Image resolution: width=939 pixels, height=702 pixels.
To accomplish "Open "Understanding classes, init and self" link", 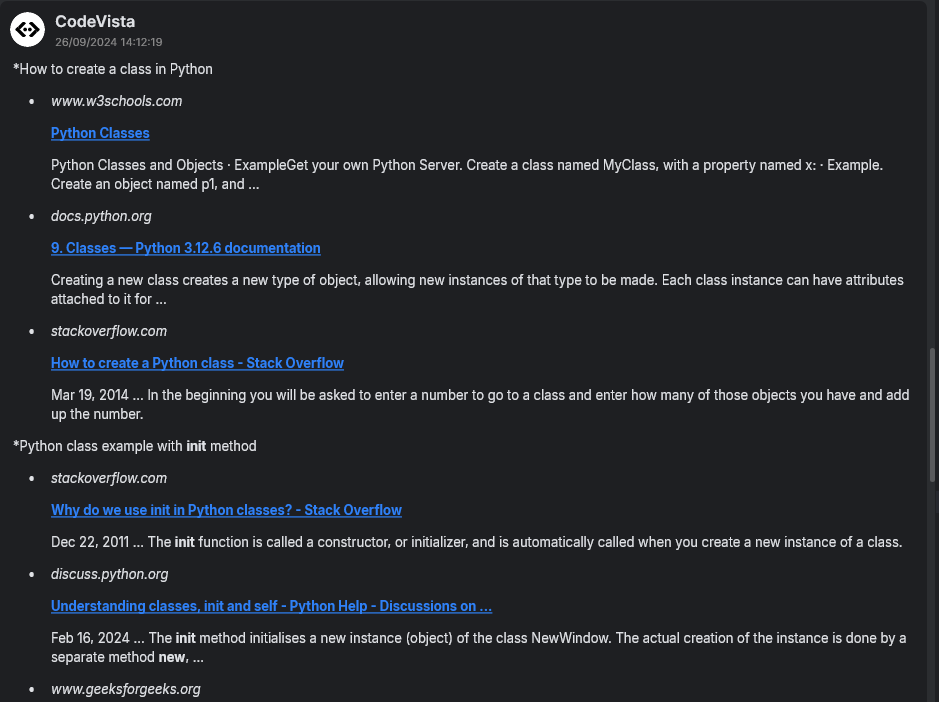I will [271, 606].
